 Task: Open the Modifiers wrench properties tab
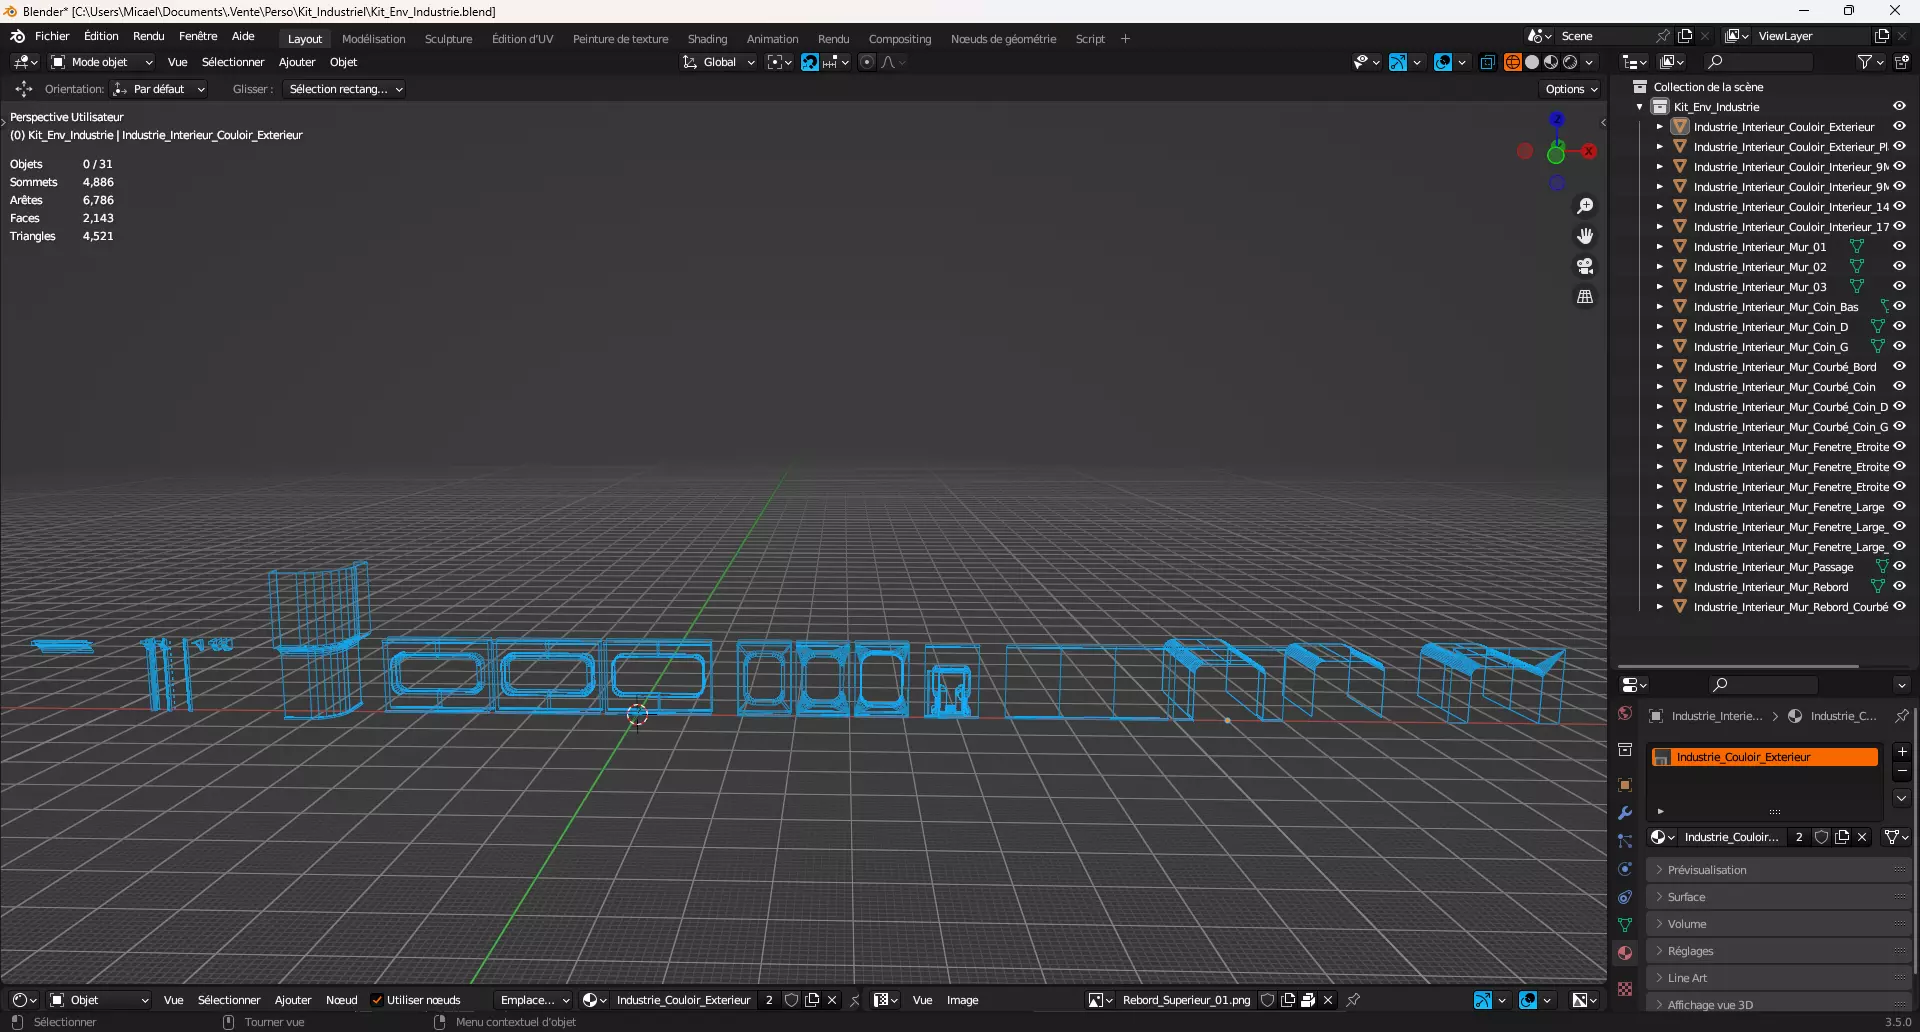tap(1625, 813)
